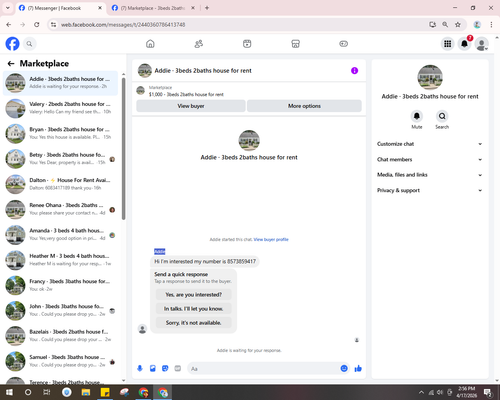Open Amanda 3 beds 4 bath conversation

(60, 235)
